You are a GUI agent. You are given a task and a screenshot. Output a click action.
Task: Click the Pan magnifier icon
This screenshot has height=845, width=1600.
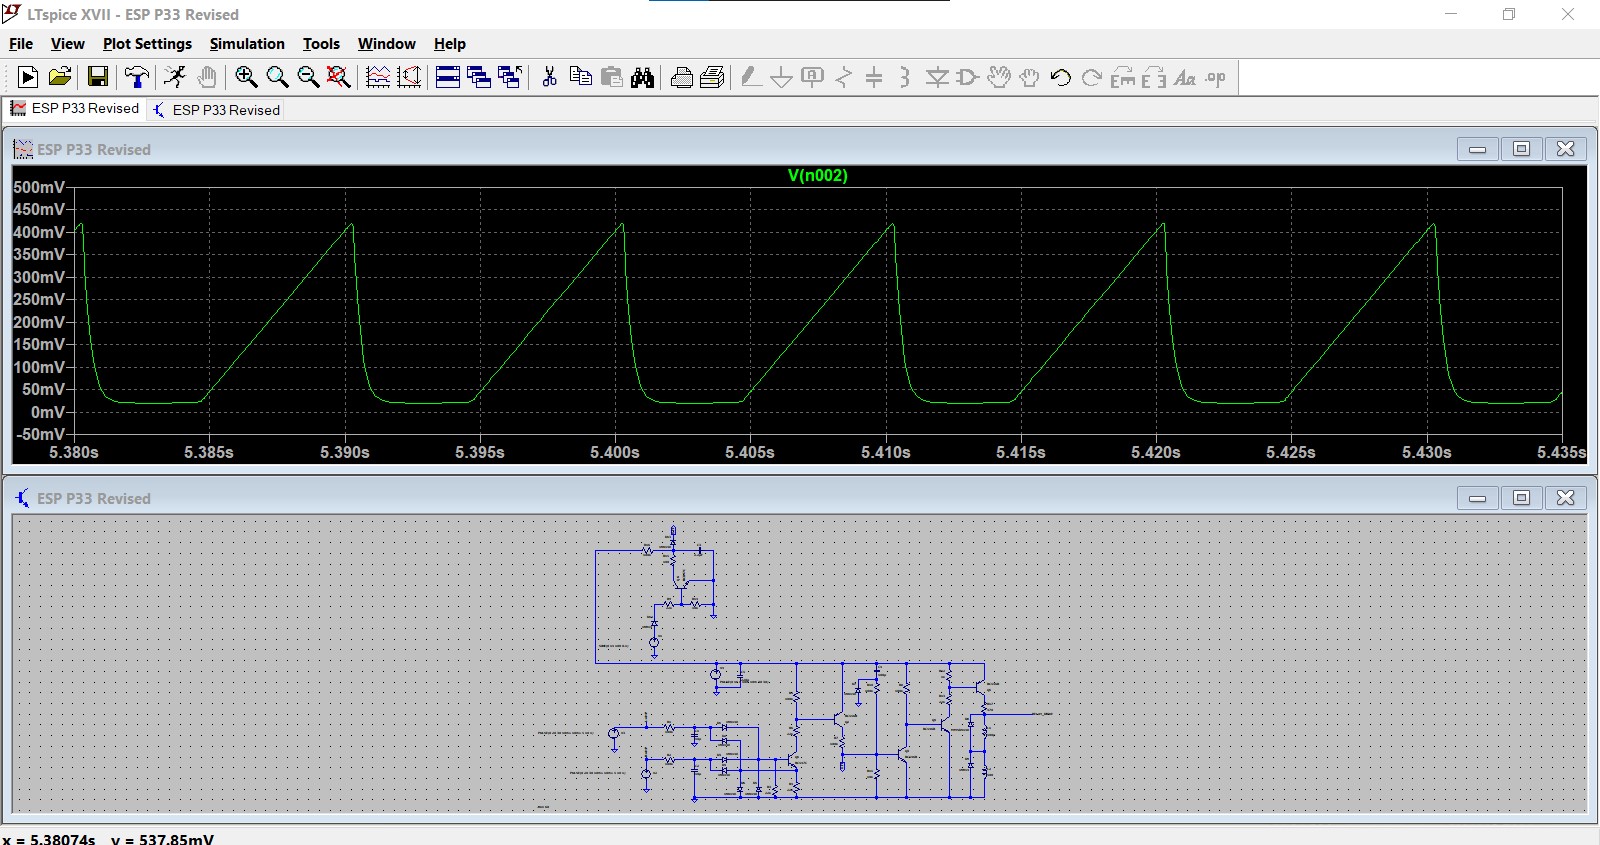[277, 77]
